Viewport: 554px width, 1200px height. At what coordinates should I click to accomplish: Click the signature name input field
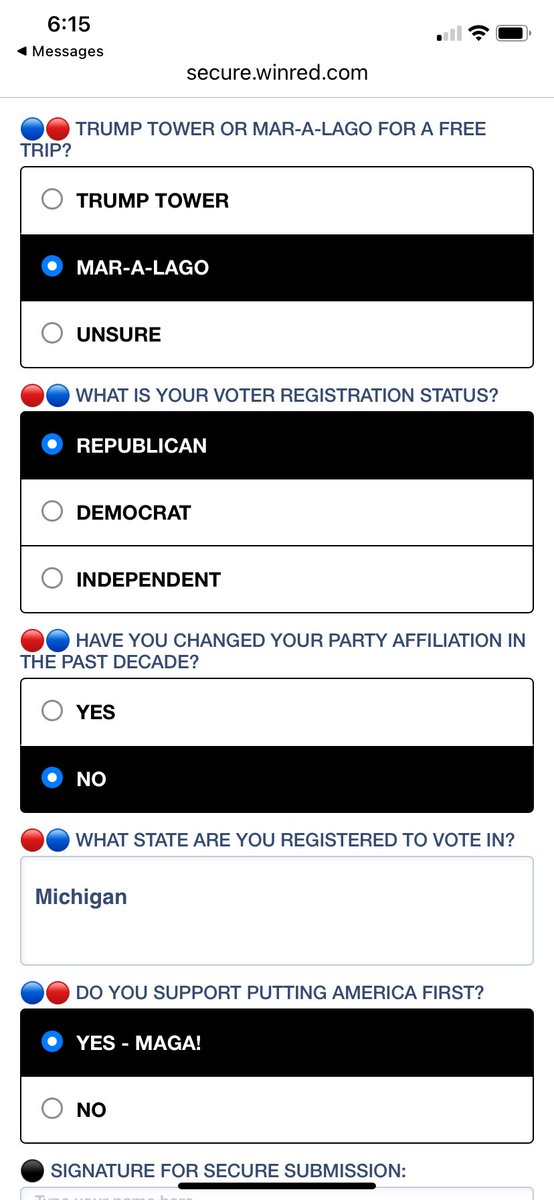click(x=277, y=1193)
